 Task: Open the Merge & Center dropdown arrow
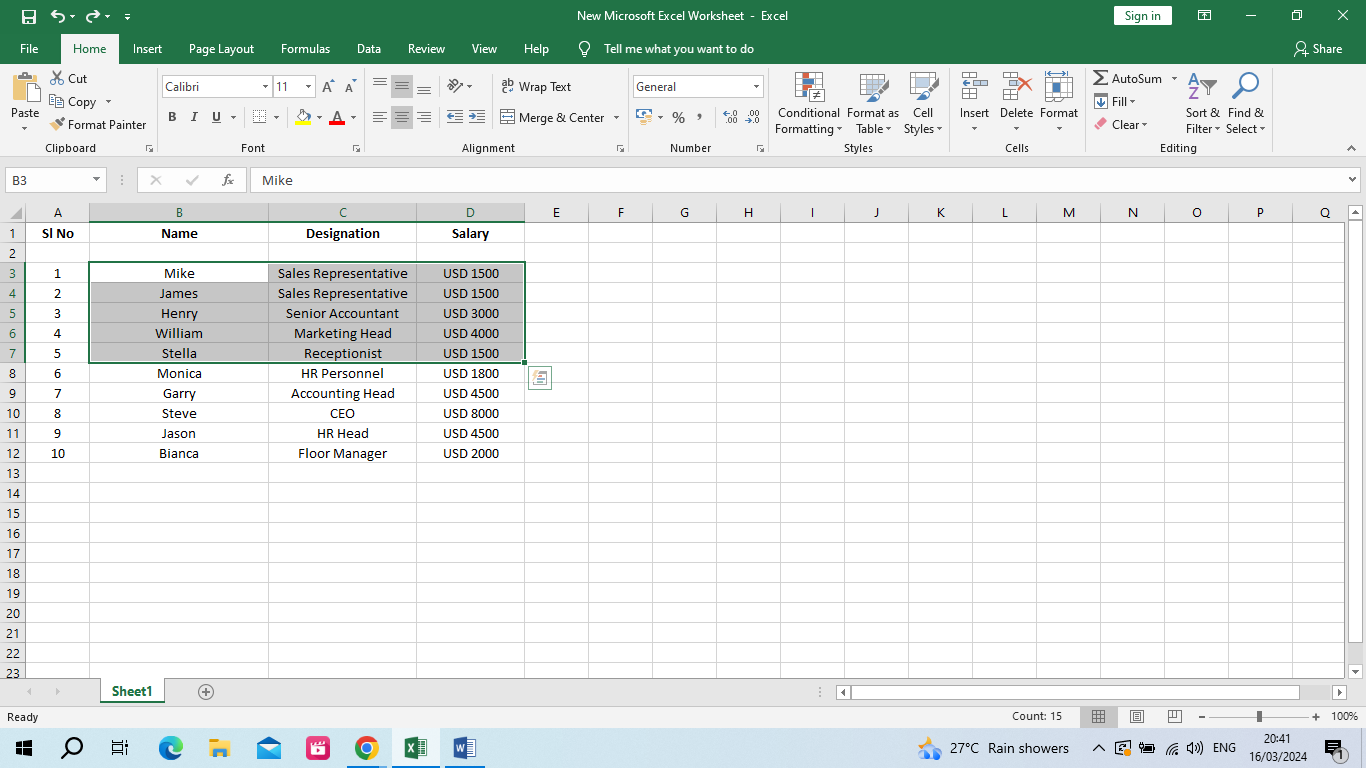point(616,117)
